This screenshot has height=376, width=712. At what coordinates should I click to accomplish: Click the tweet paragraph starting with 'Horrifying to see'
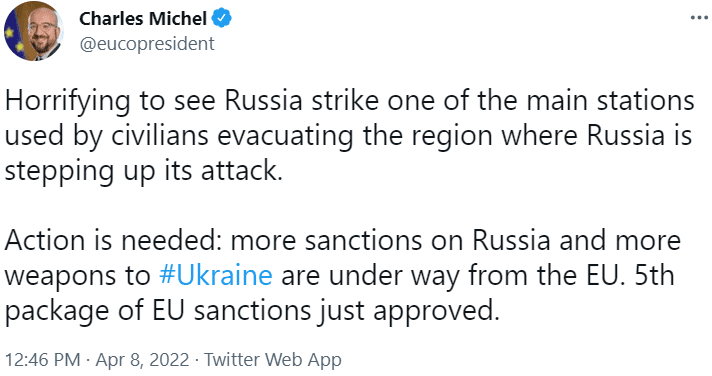[350, 135]
